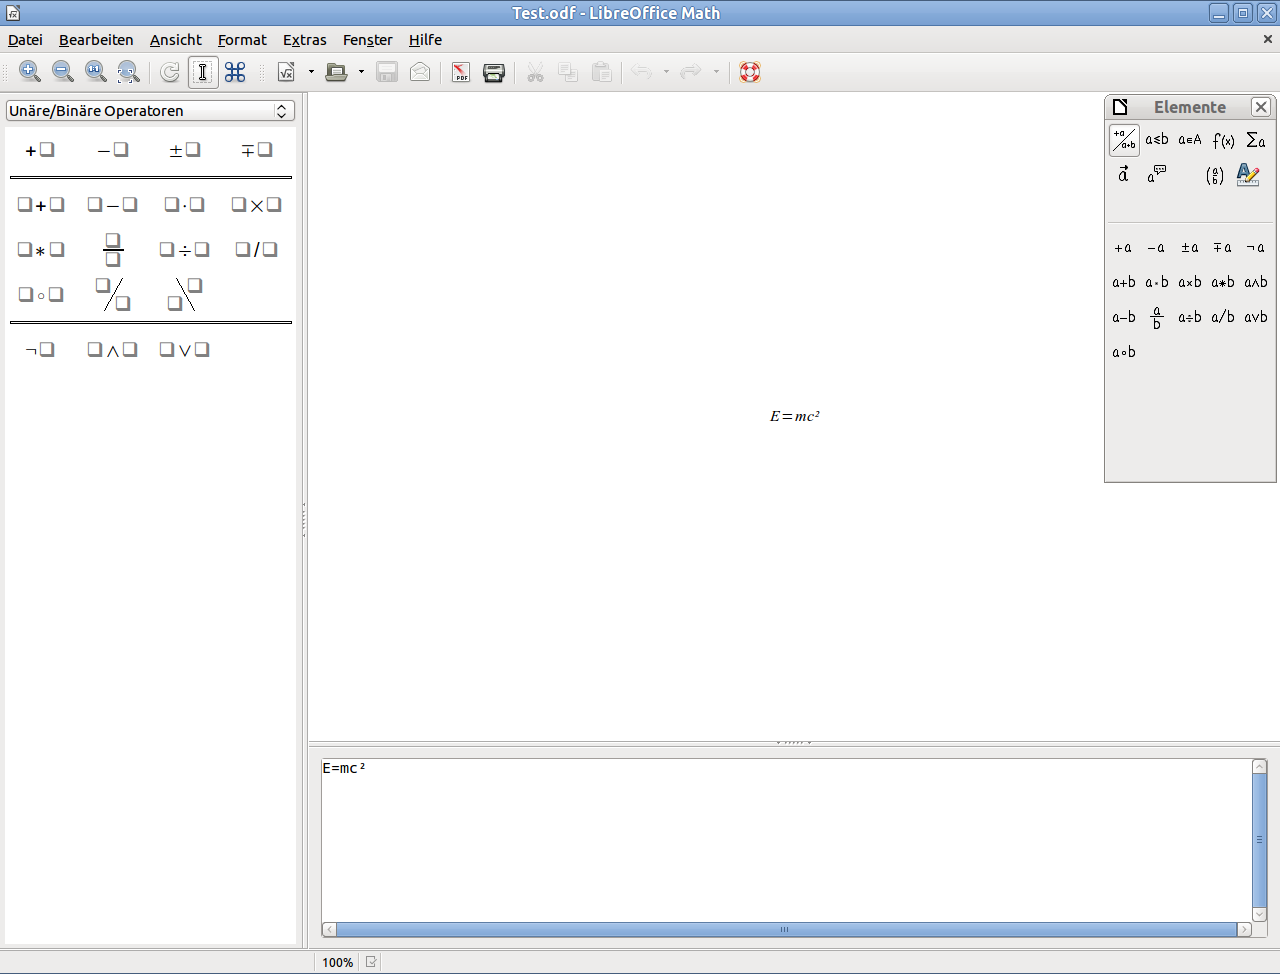The image size is (1280, 974).
Task: Refresh the formula with the Update icon
Action: pyautogui.click(x=170, y=72)
